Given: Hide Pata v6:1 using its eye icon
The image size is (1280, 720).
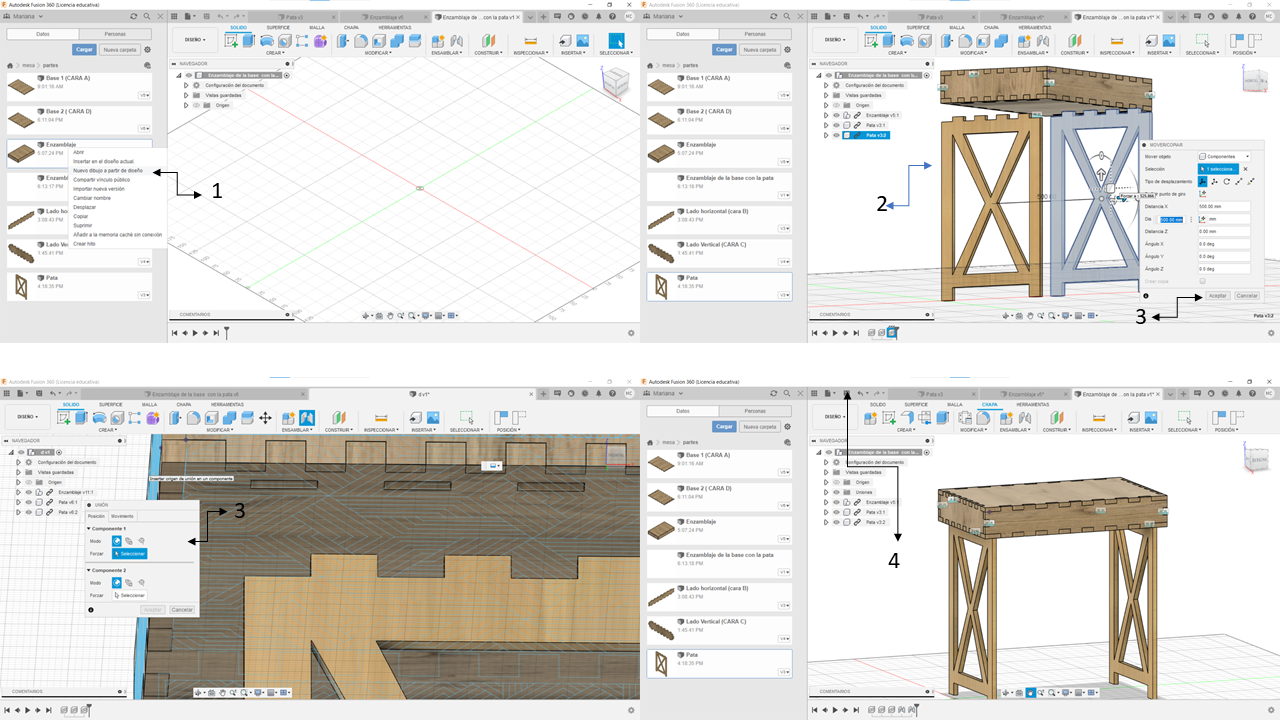Looking at the screenshot, I should pos(28,502).
